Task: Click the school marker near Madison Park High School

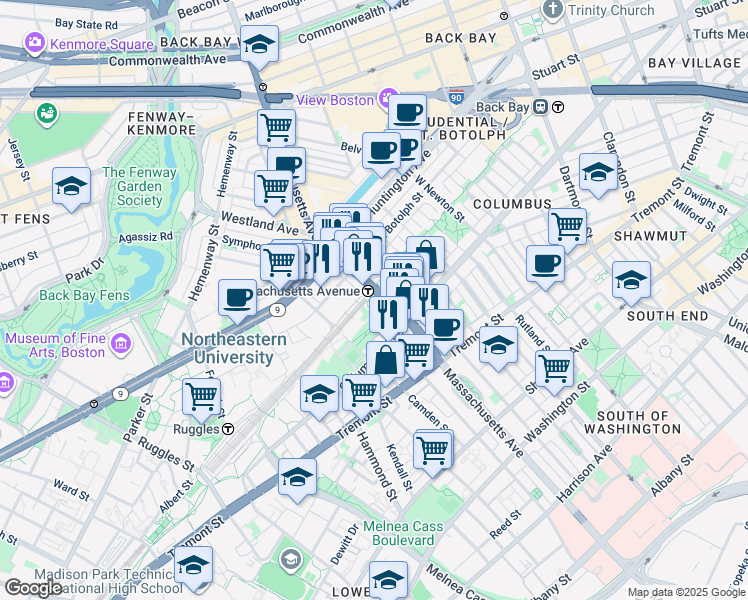Action: 193,566
